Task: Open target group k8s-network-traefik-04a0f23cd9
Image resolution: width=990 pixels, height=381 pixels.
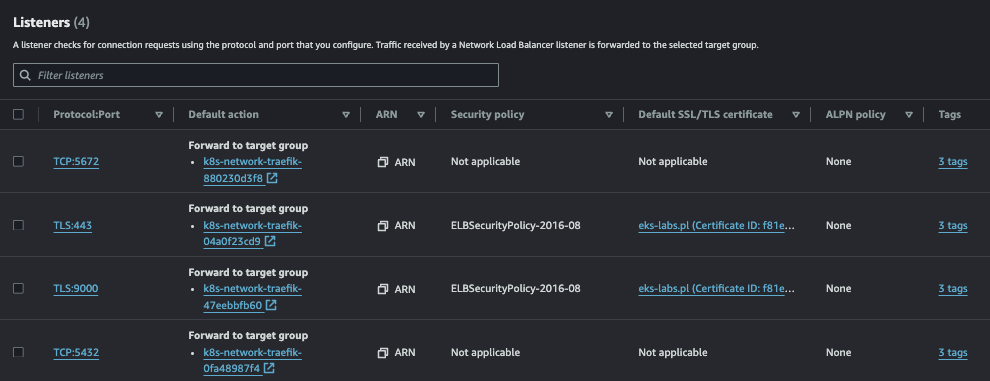Action: (x=253, y=233)
